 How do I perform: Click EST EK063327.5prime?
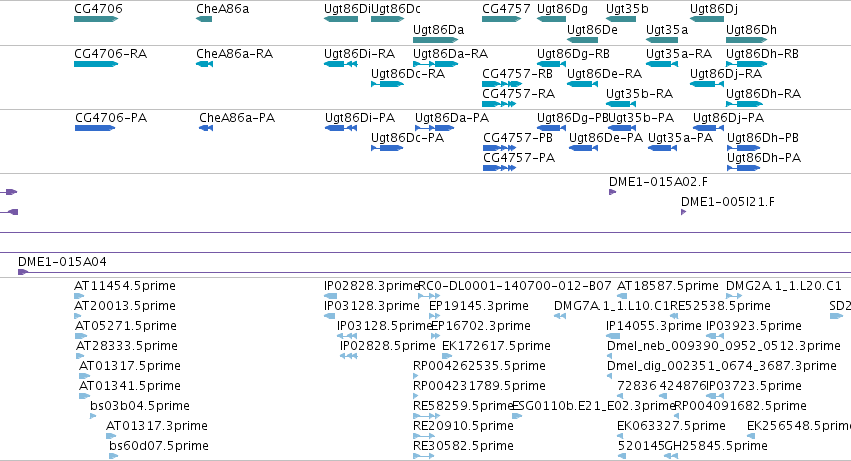click(621, 436)
